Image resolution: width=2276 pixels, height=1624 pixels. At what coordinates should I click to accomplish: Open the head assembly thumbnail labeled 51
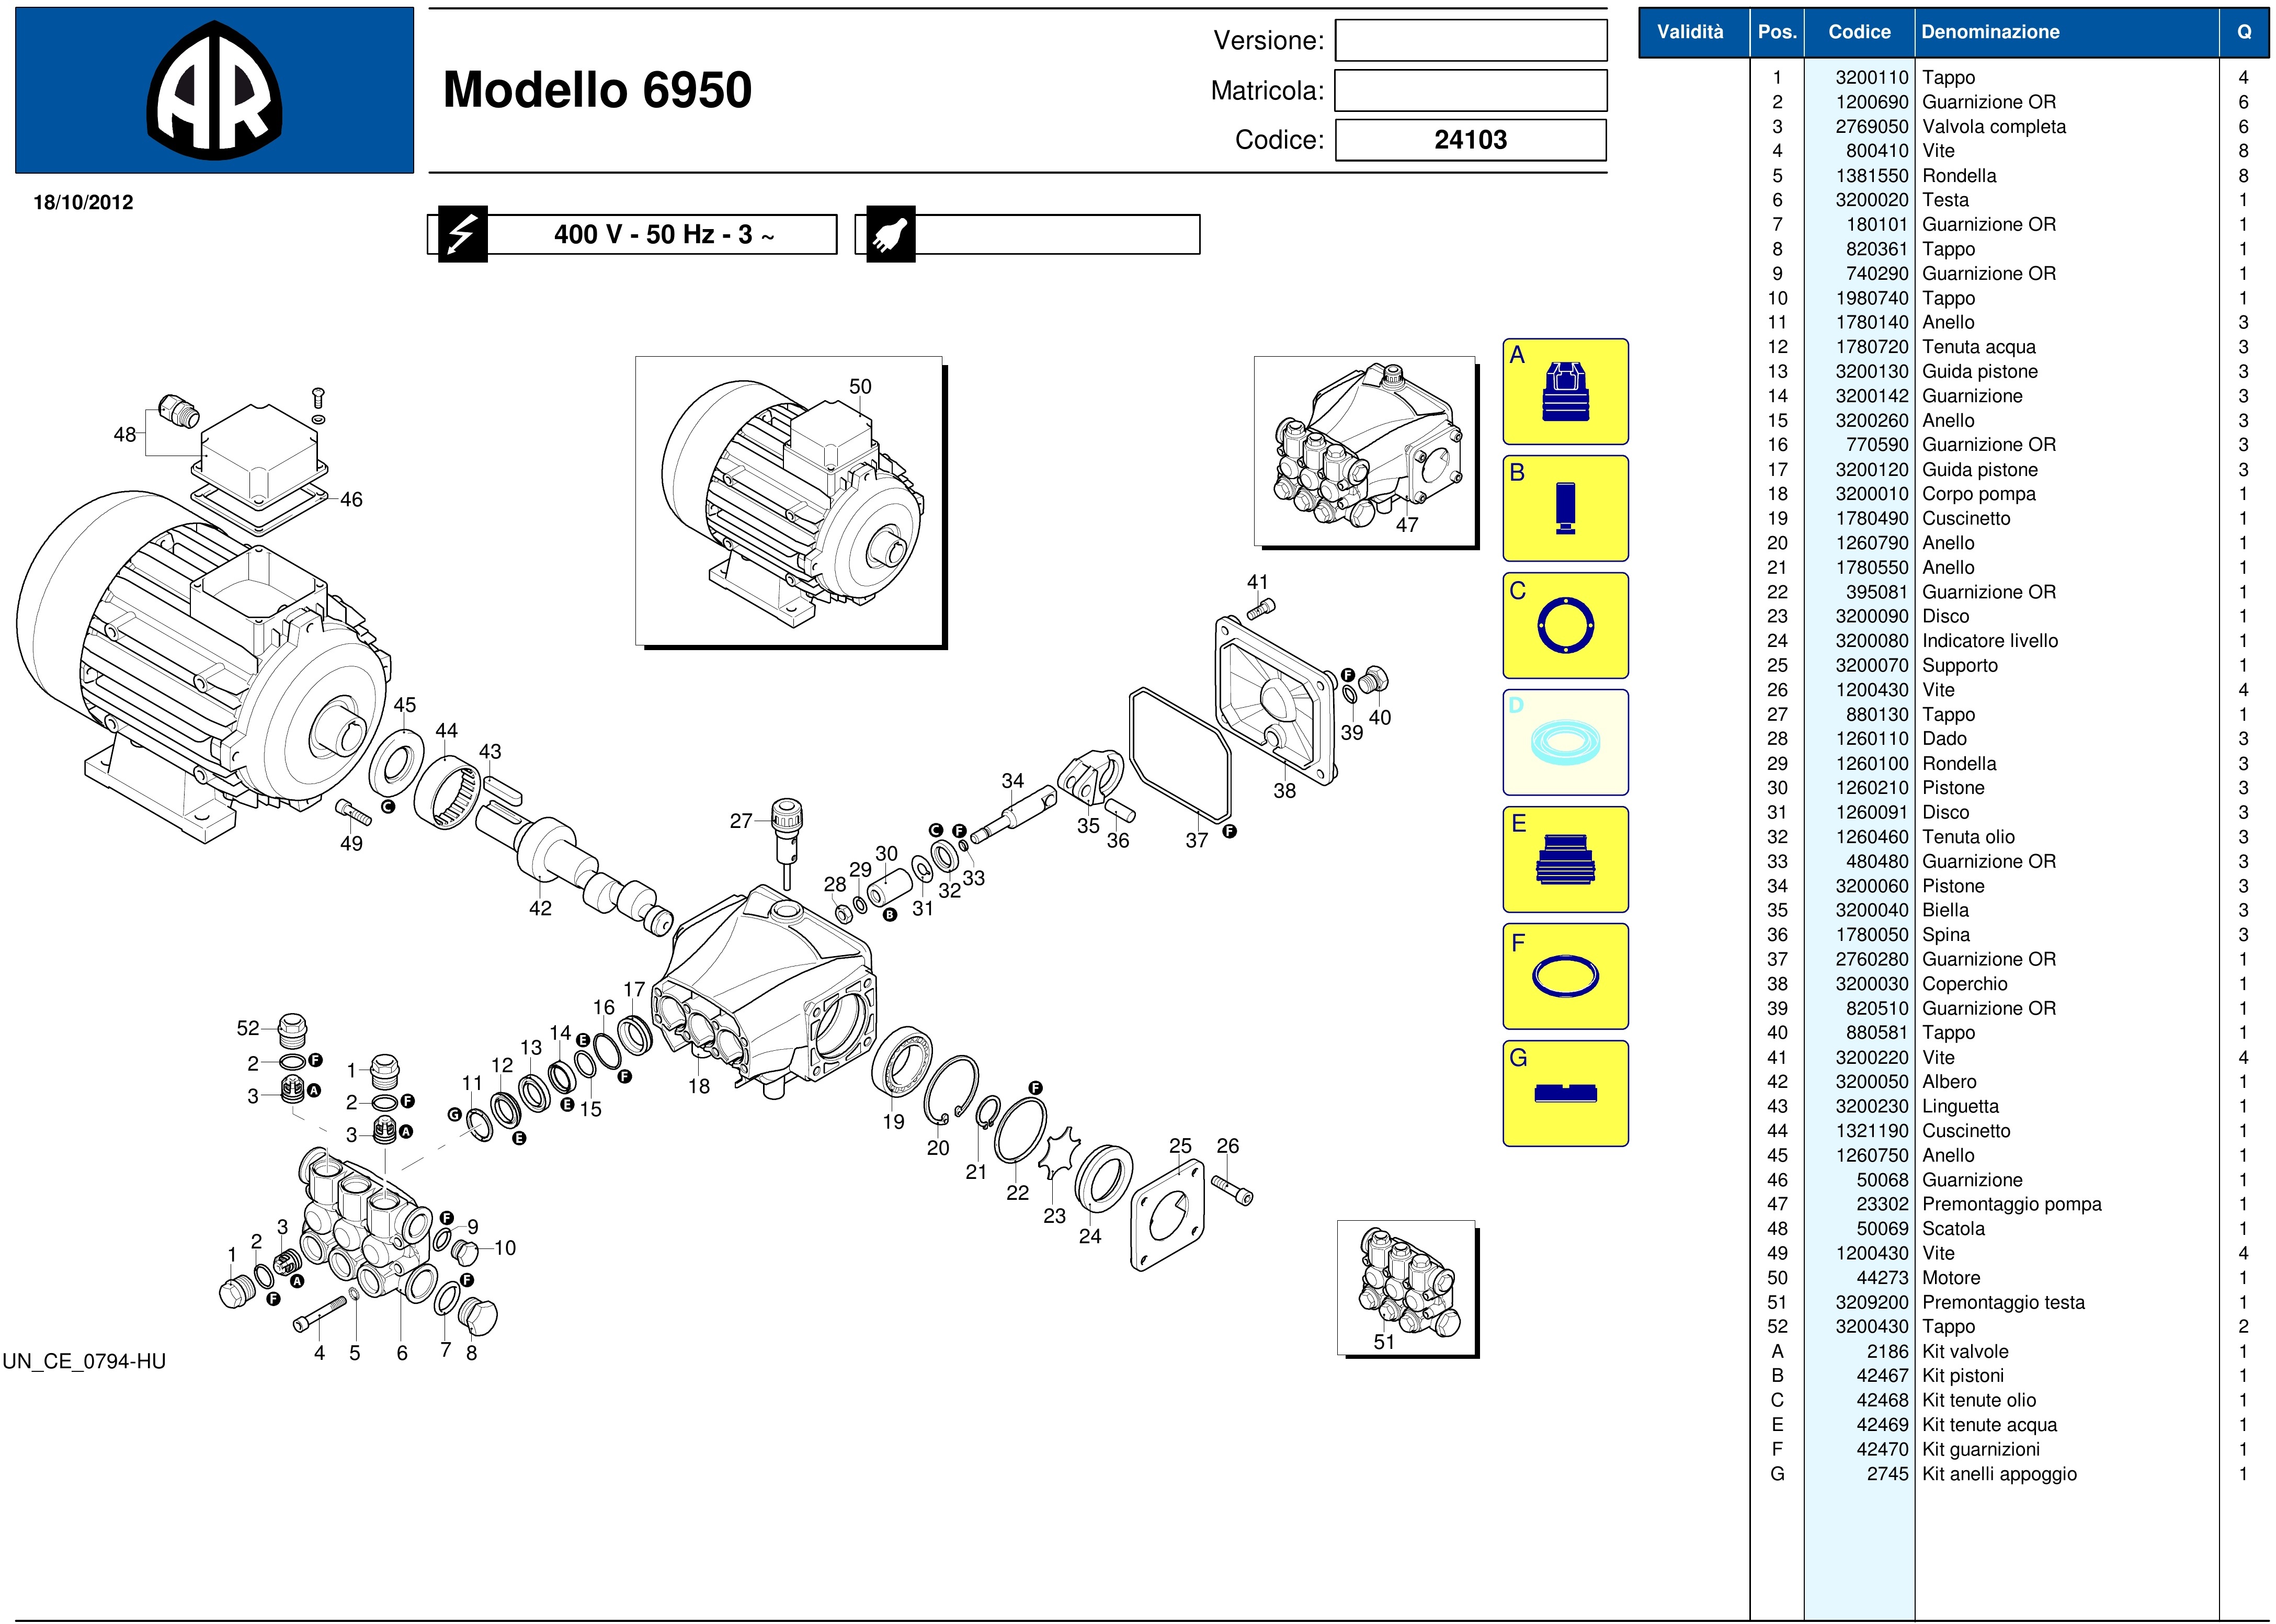coord(1405,1287)
